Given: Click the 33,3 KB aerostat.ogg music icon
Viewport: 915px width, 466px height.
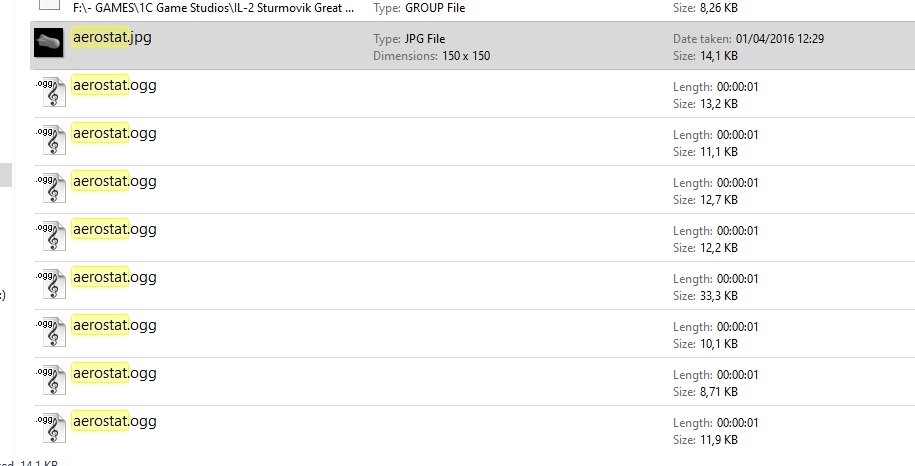Looking at the screenshot, I should (50, 285).
